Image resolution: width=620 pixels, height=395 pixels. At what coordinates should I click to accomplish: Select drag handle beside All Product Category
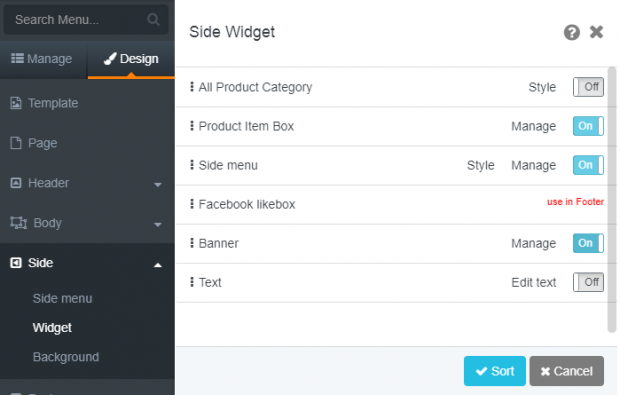point(192,87)
